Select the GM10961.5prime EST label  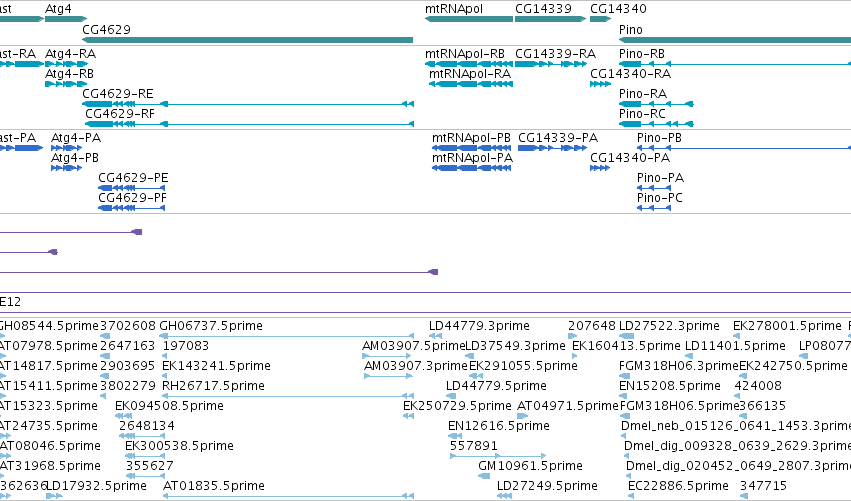click(x=530, y=466)
